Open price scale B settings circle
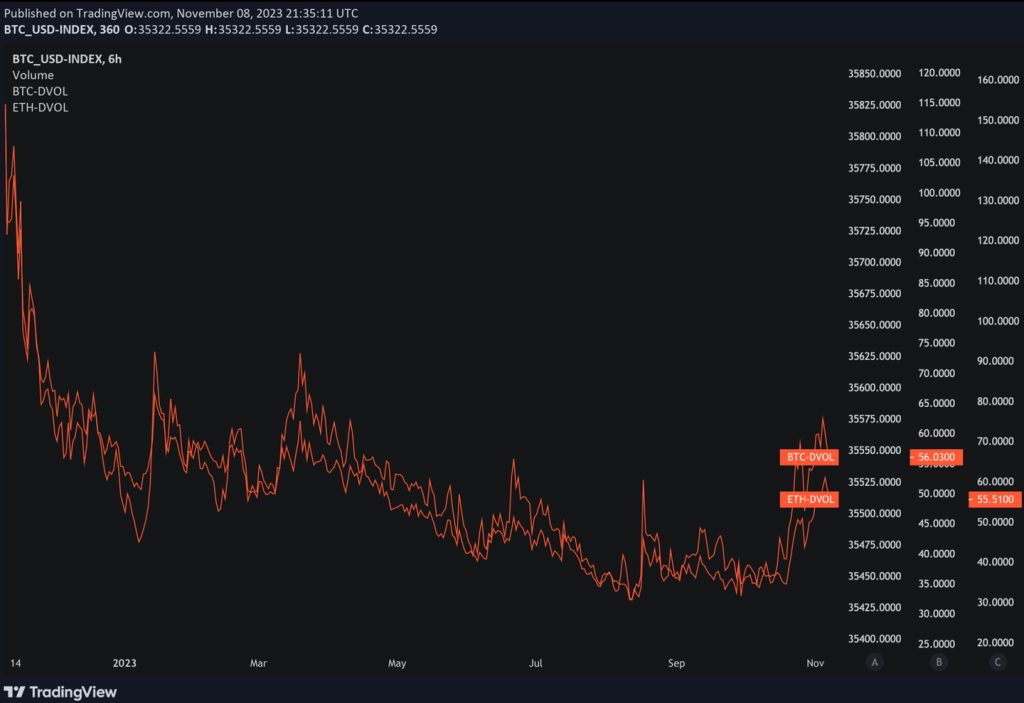 [x=938, y=662]
